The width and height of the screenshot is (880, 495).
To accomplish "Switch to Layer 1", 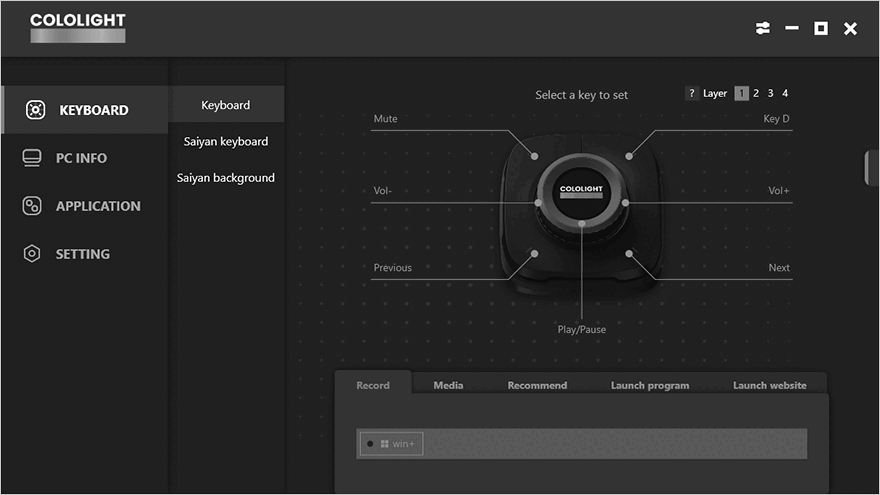I will click(x=741, y=93).
